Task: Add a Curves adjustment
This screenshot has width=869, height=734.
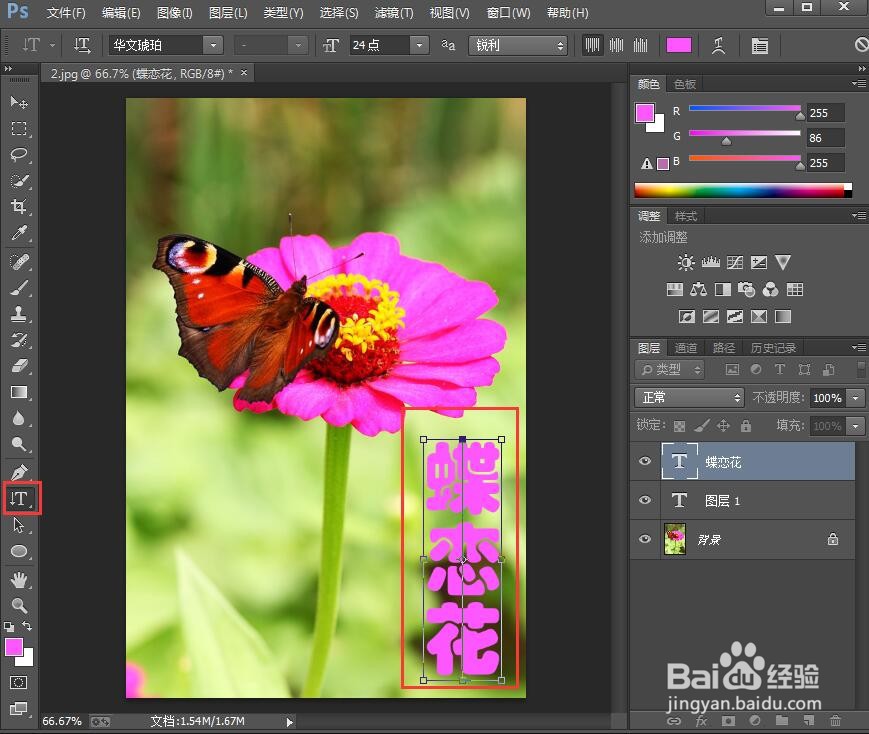Action: [735, 262]
